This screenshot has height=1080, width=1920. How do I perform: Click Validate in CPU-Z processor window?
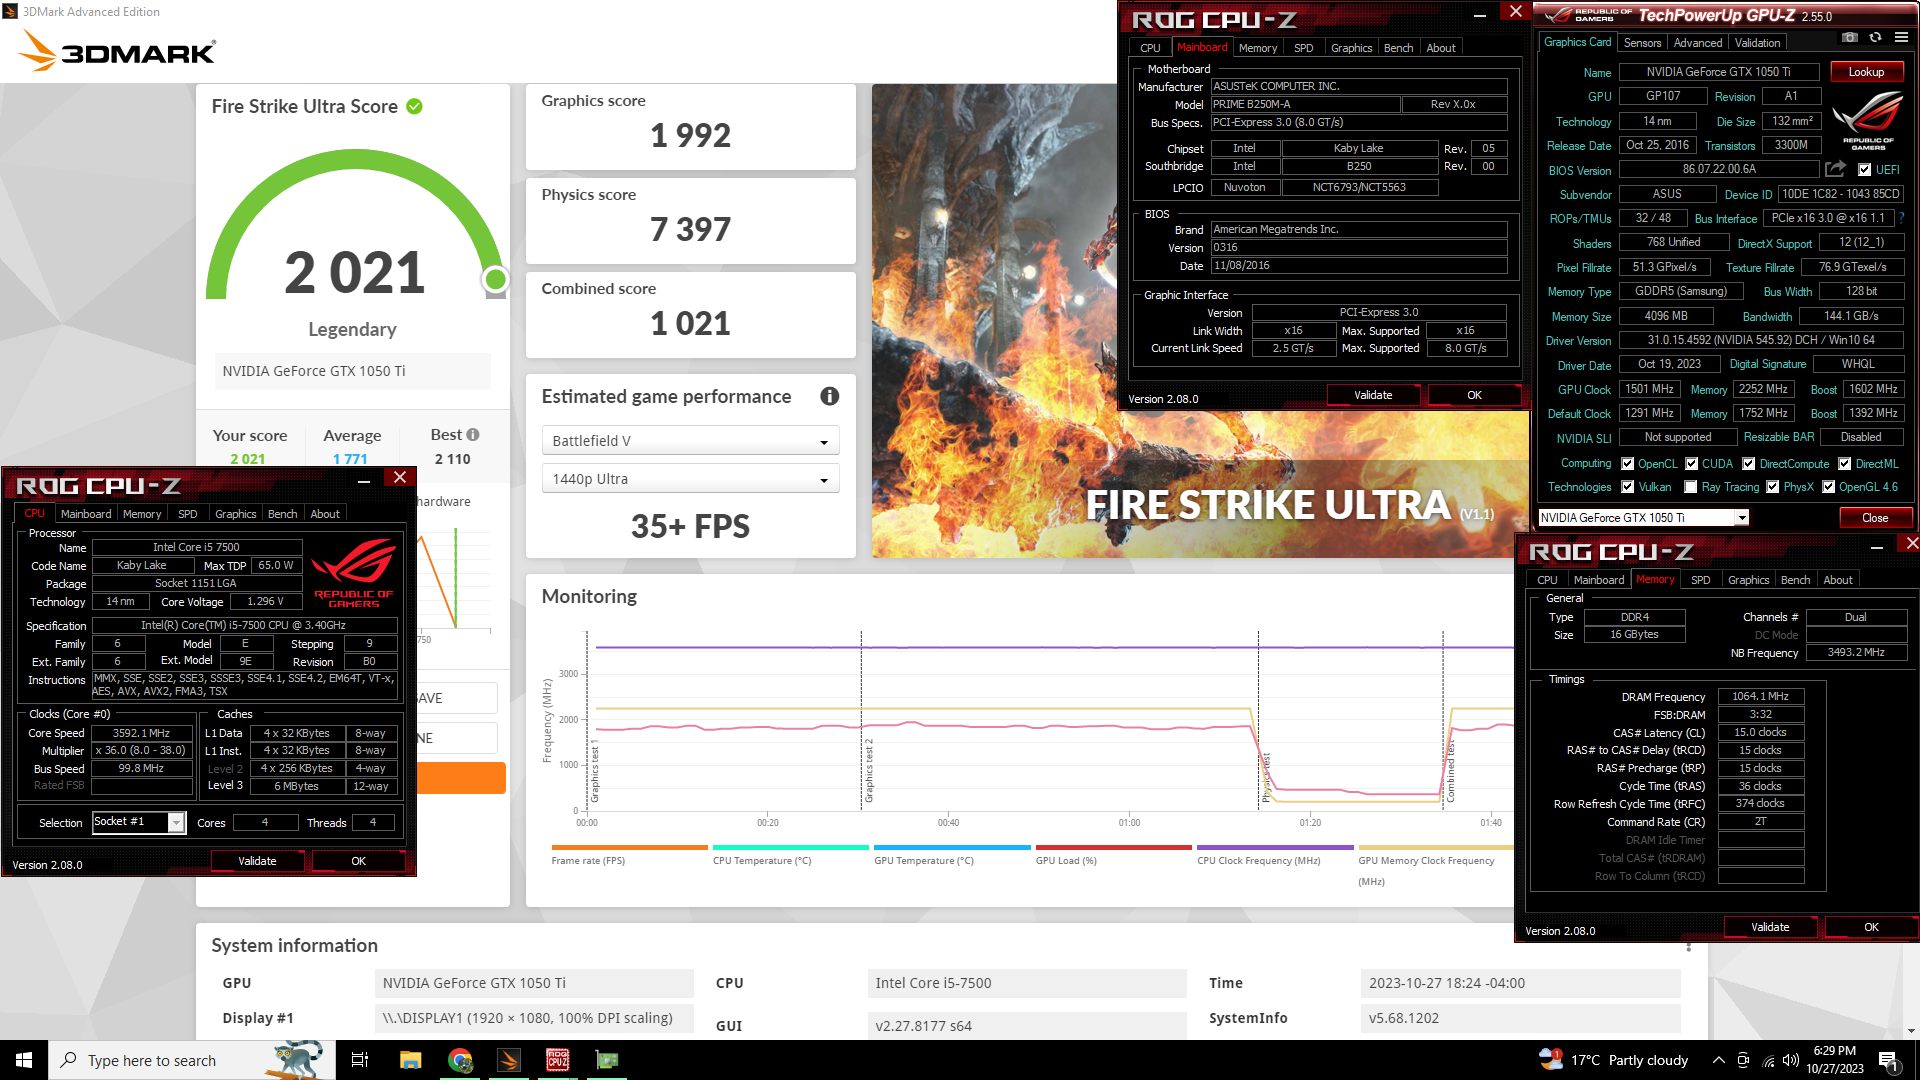click(x=257, y=861)
